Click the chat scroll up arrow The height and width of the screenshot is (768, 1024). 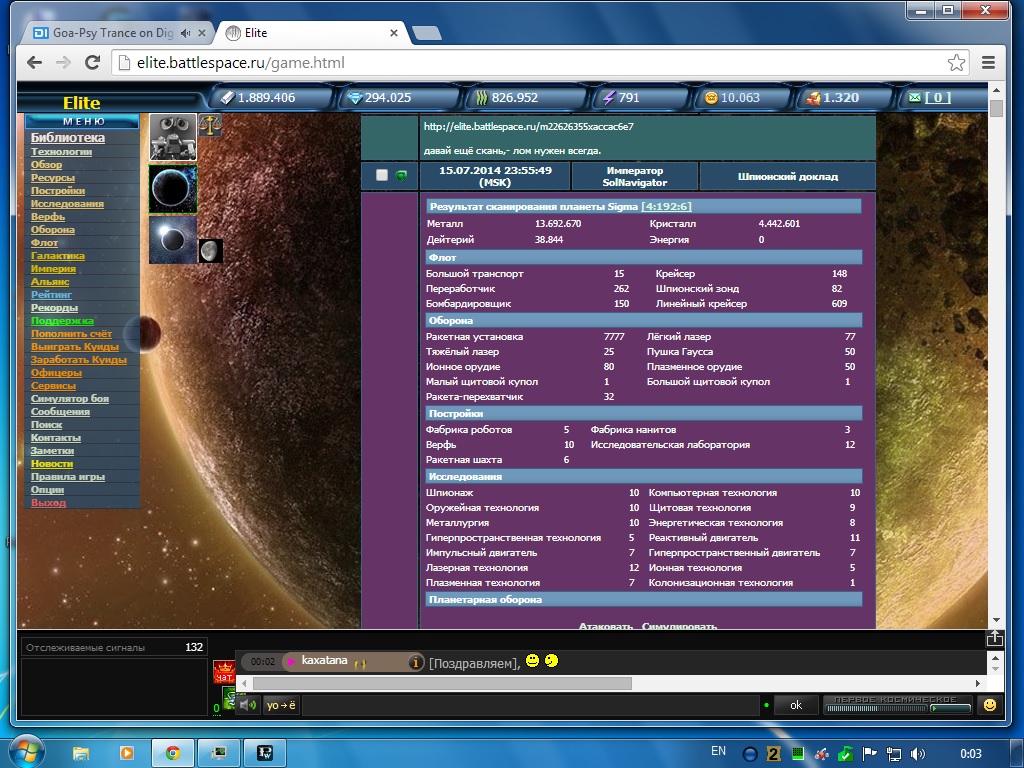[995, 658]
